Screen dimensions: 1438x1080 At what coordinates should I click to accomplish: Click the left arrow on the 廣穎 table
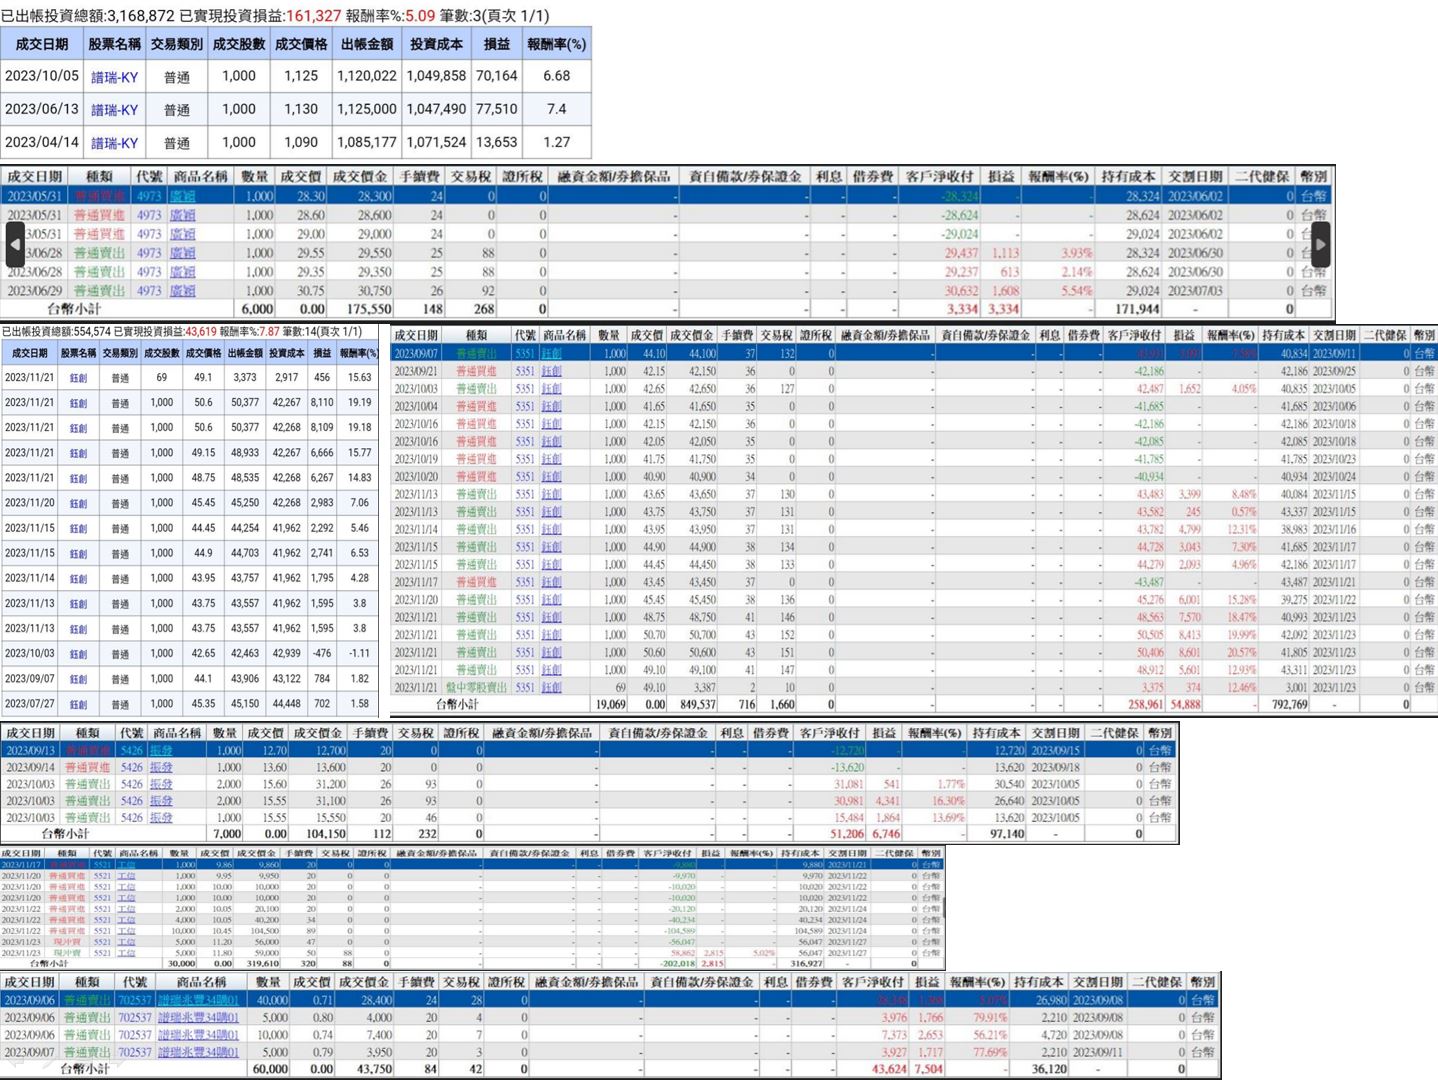[x=15, y=243]
